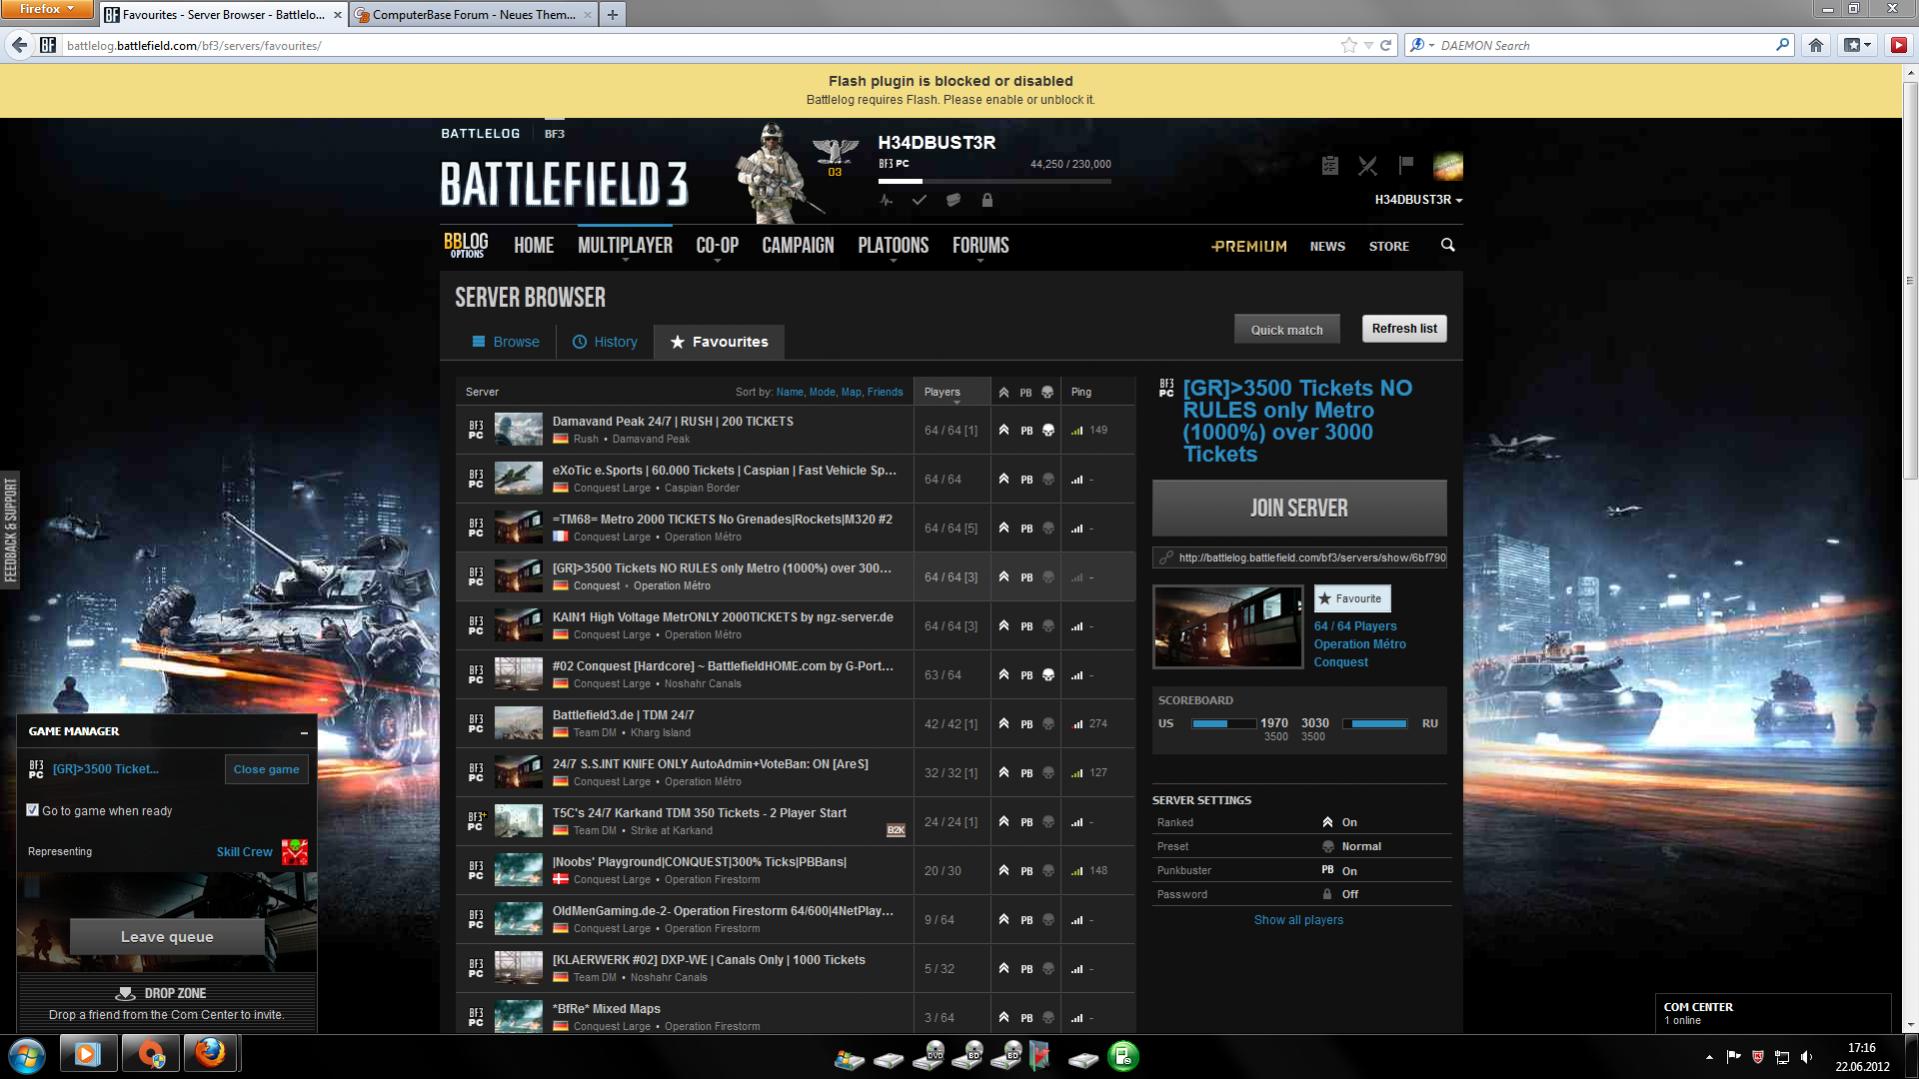Click Show all players link
Image resolution: width=1919 pixels, height=1079 pixels.
coord(1298,920)
